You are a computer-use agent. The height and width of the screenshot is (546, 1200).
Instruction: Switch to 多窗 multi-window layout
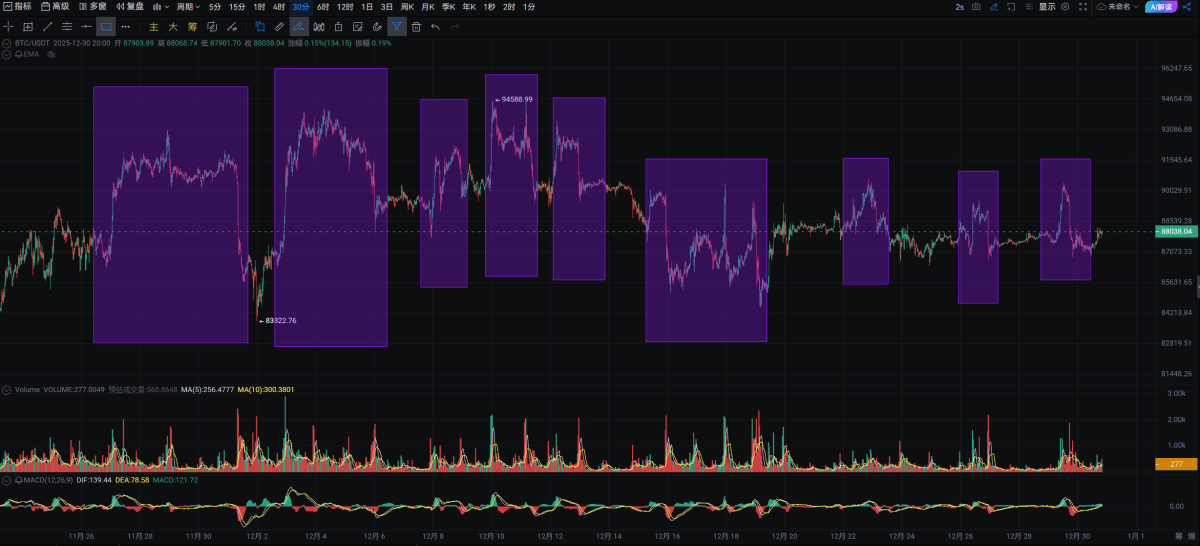pos(92,7)
